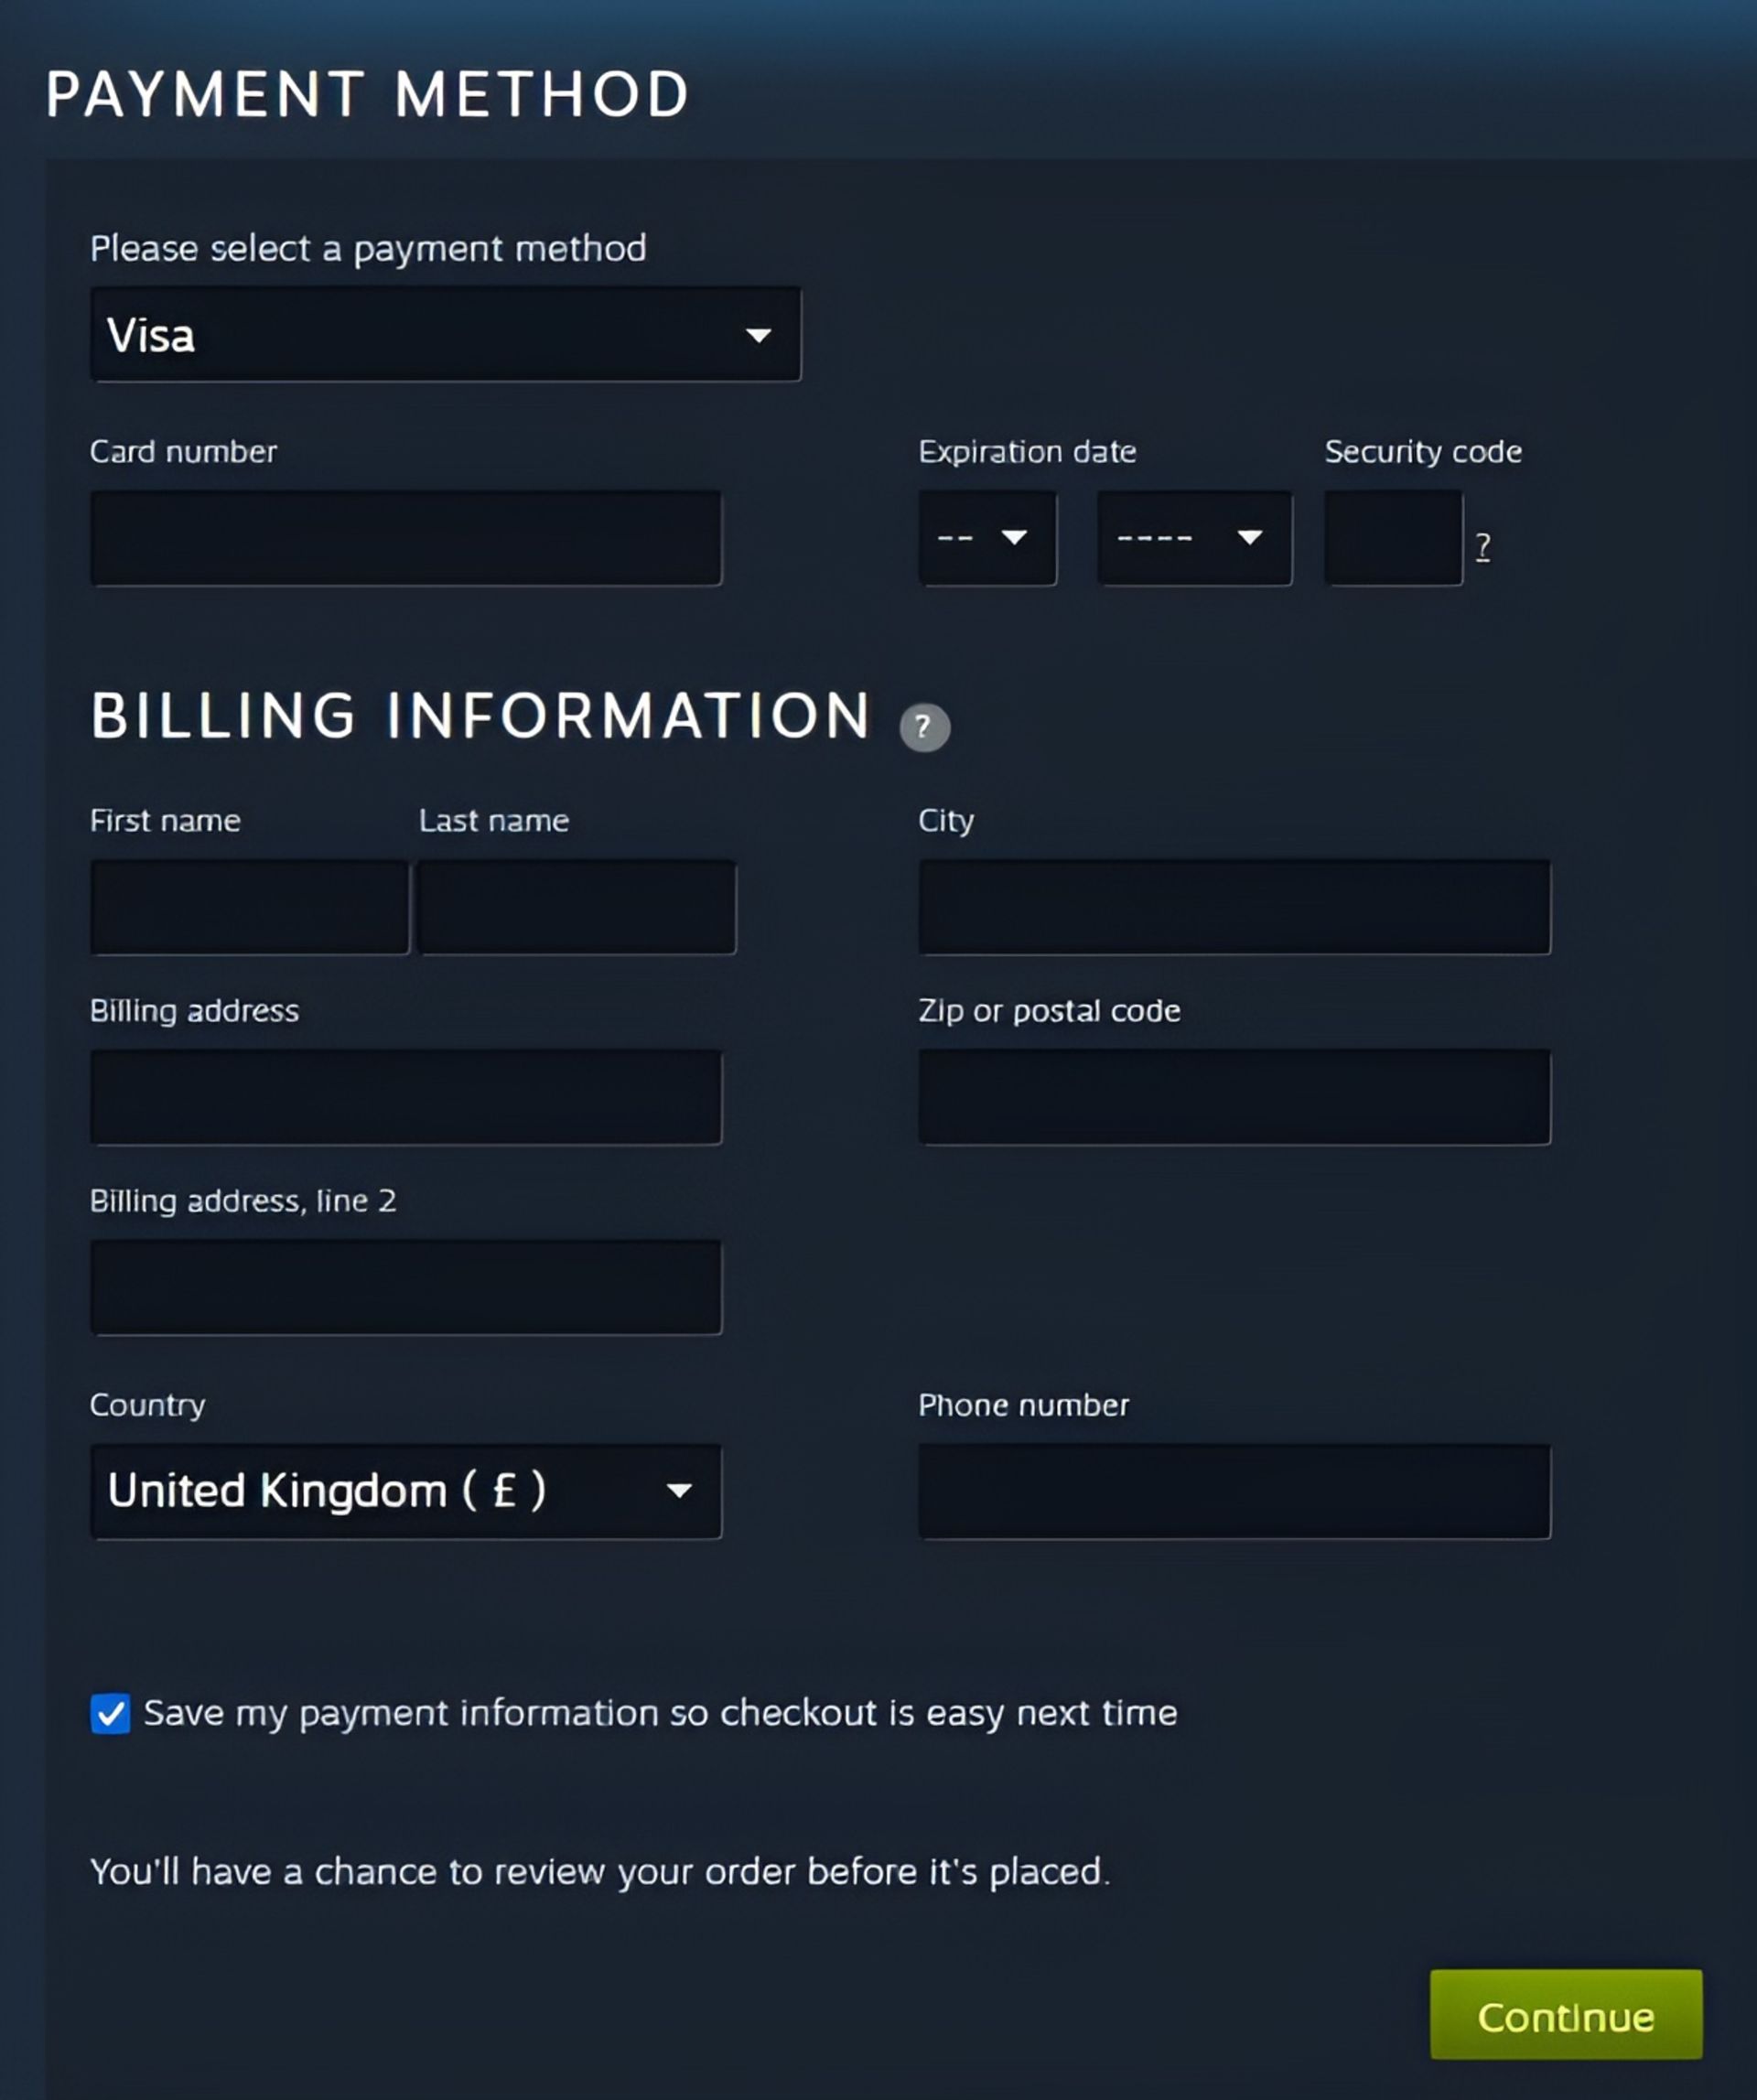Click the security code question mark
Screen dimensions: 1757x2100
(1483, 546)
